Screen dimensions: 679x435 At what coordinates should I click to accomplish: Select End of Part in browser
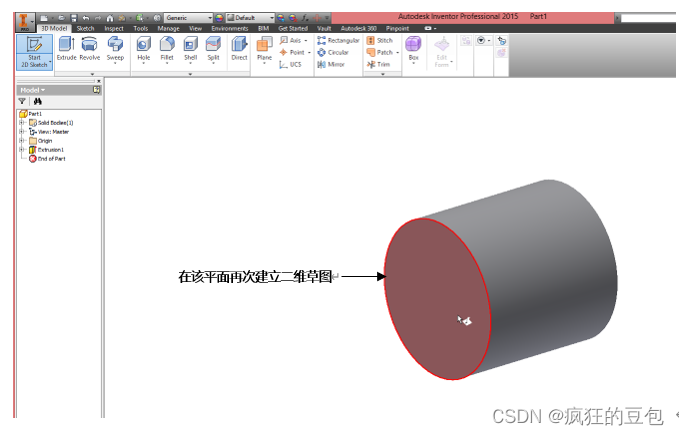pos(51,159)
